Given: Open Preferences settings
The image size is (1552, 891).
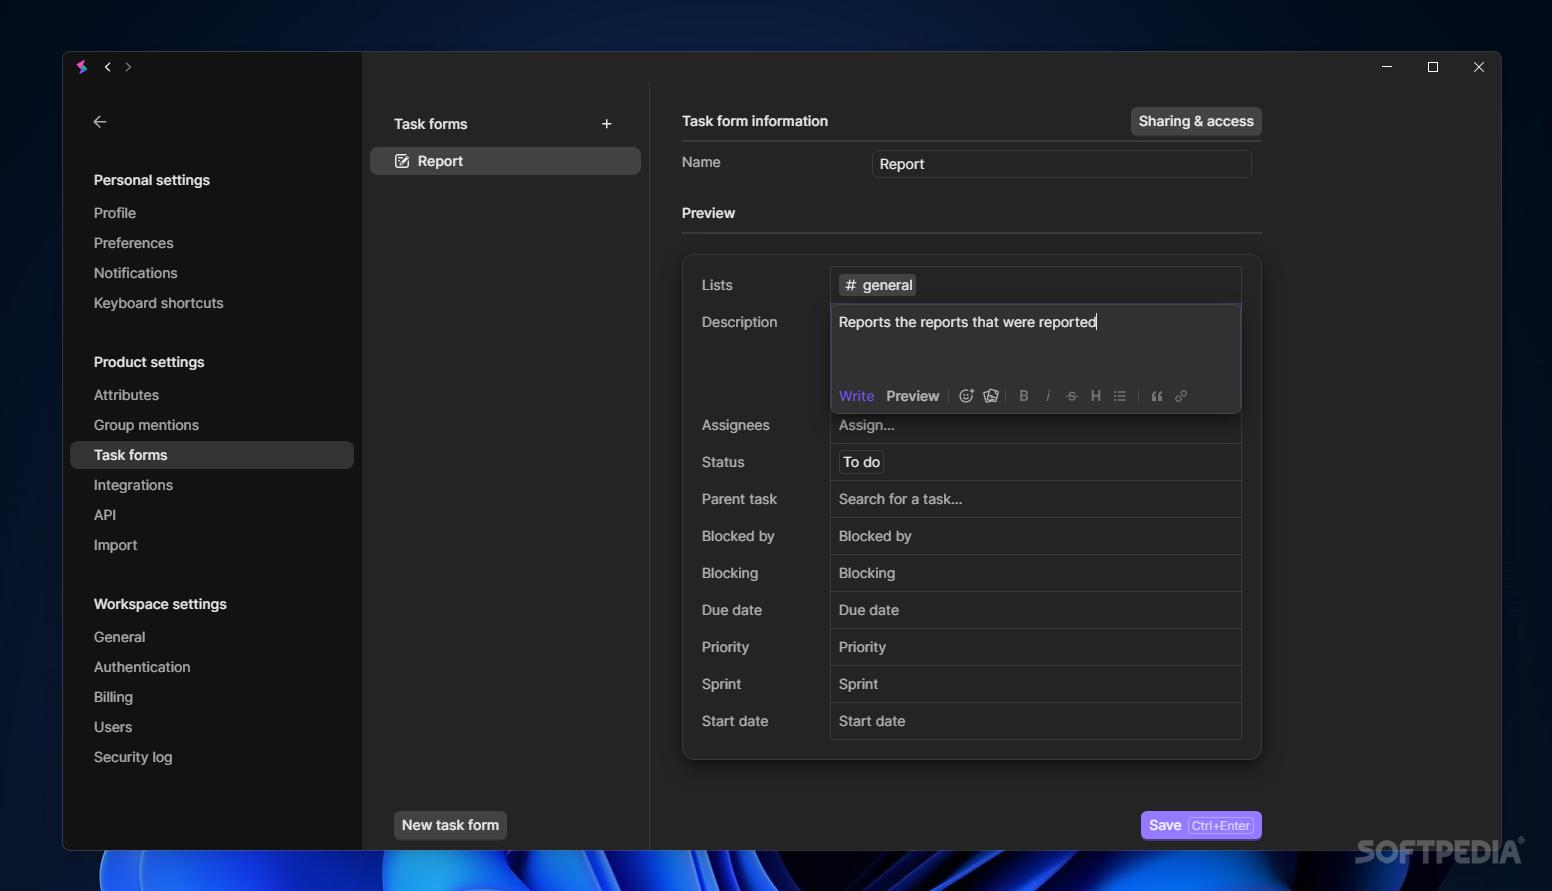Looking at the screenshot, I should pos(134,243).
